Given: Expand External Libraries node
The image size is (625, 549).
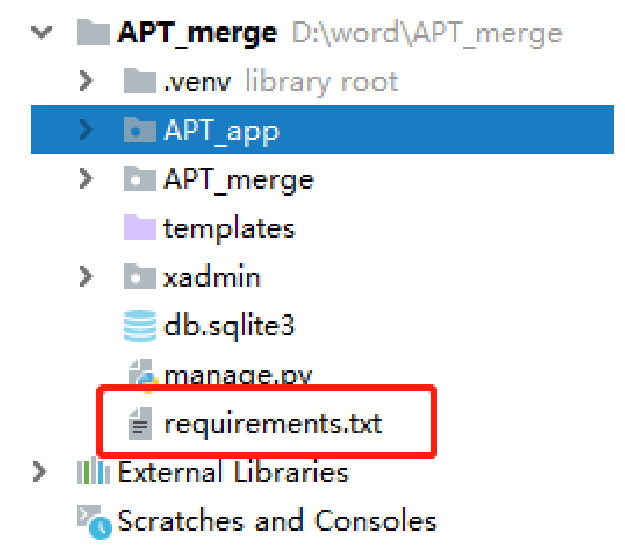Looking at the screenshot, I should coord(39,472).
